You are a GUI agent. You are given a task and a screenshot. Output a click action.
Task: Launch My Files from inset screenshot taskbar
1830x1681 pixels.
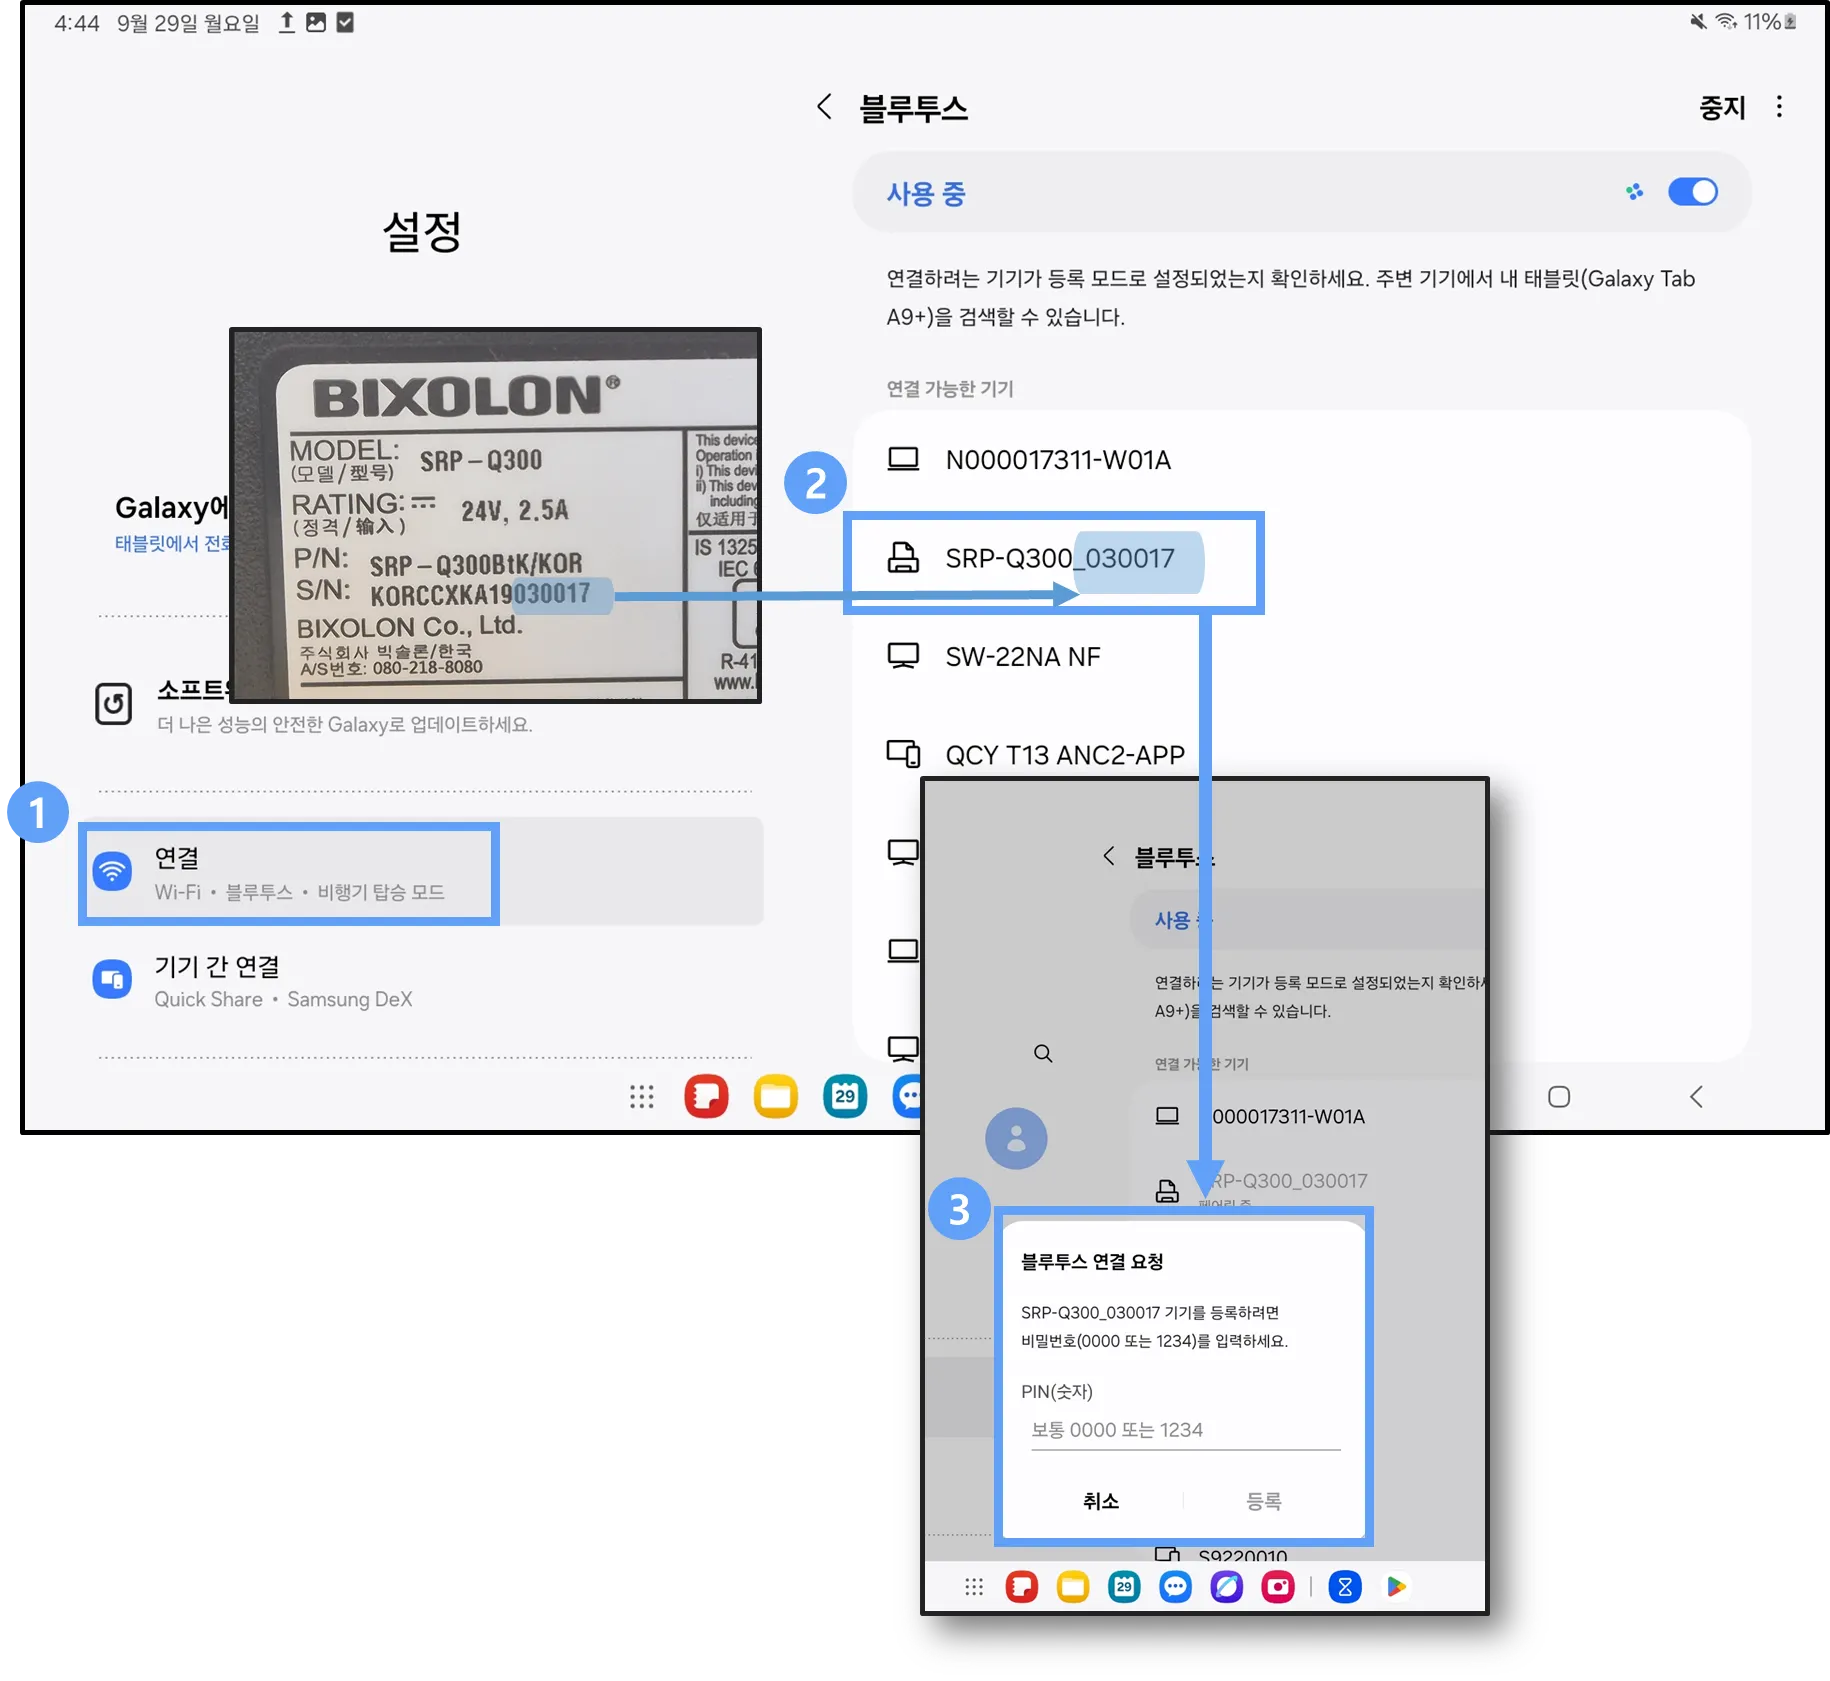(x=1073, y=1587)
